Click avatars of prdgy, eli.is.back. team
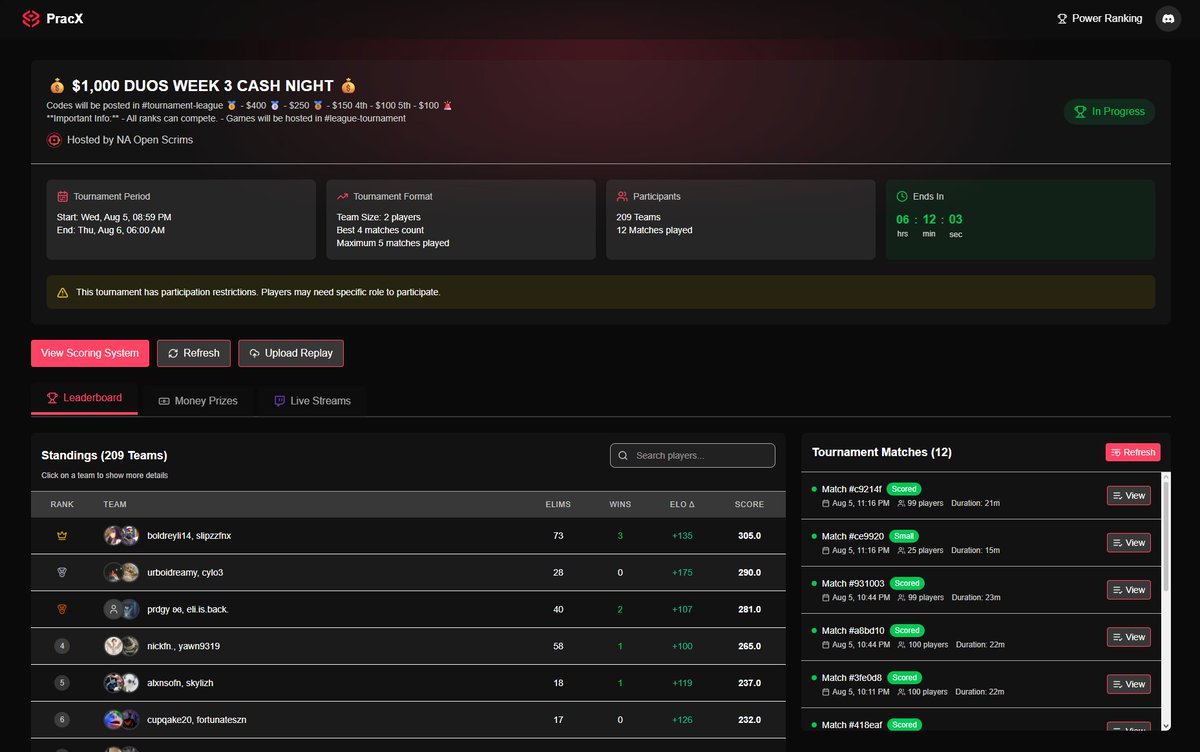 (x=121, y=609)
